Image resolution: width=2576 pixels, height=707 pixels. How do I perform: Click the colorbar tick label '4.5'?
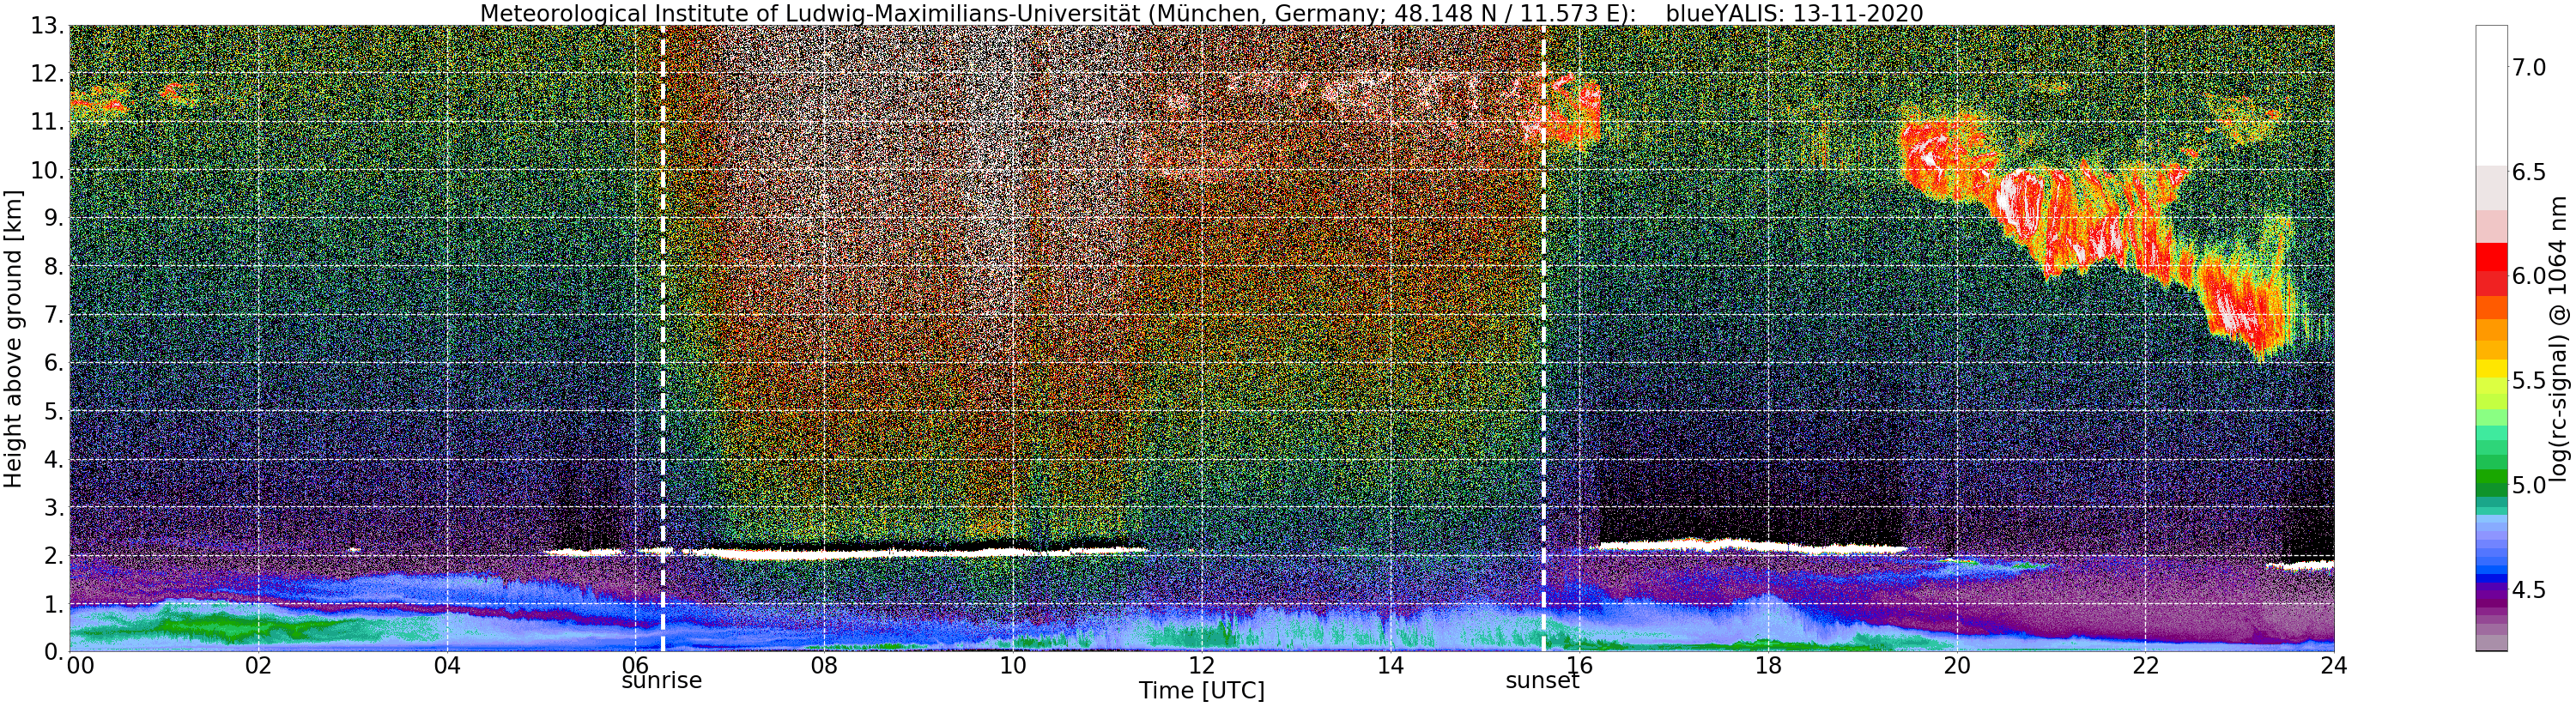(2528, 590)
